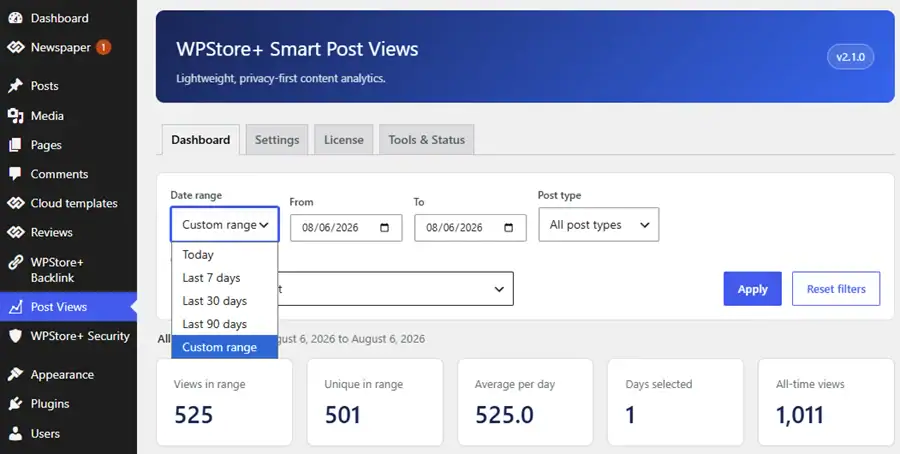The width and height of the screenshot is (900, 454).
Task: Open the To date calendar picker icon
Action: [509, 228]
